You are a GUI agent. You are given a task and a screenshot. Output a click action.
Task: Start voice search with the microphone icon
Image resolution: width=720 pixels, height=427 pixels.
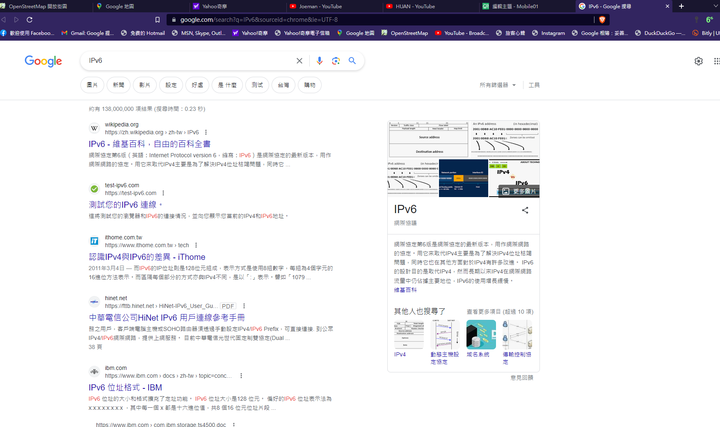[x=320, y=61]
